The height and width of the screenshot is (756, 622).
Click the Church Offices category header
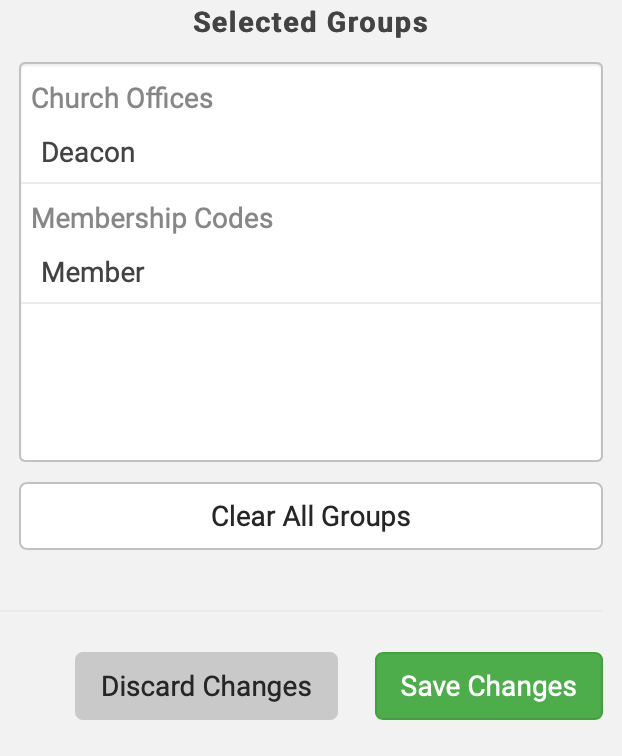[x=122, y=99]
